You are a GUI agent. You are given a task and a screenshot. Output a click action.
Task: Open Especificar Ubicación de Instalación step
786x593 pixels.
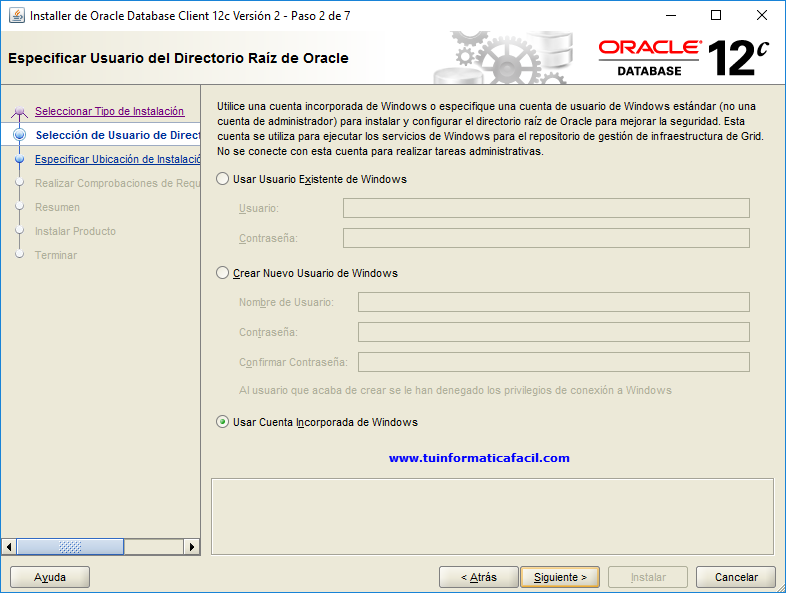[x=117, y=159]
